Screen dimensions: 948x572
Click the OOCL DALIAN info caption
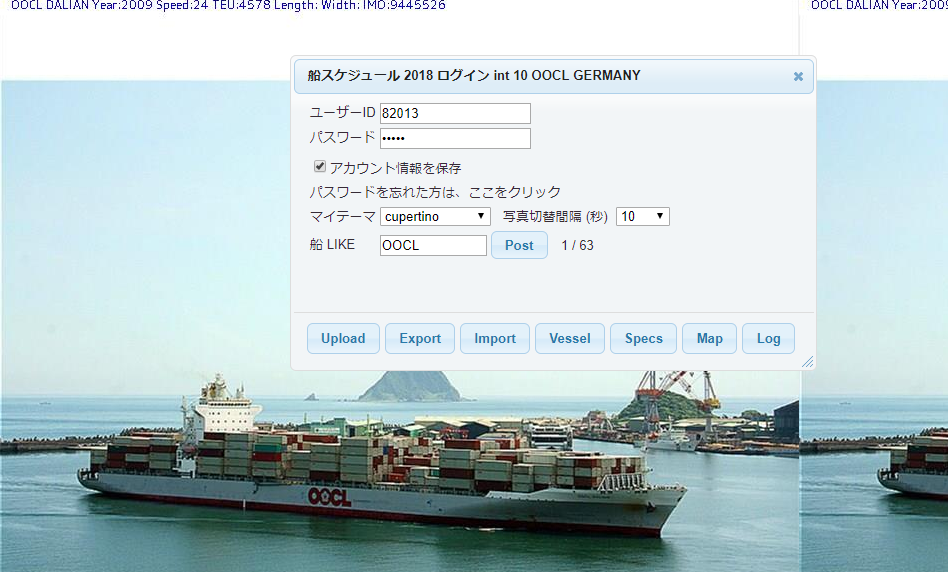pos(228,5)
